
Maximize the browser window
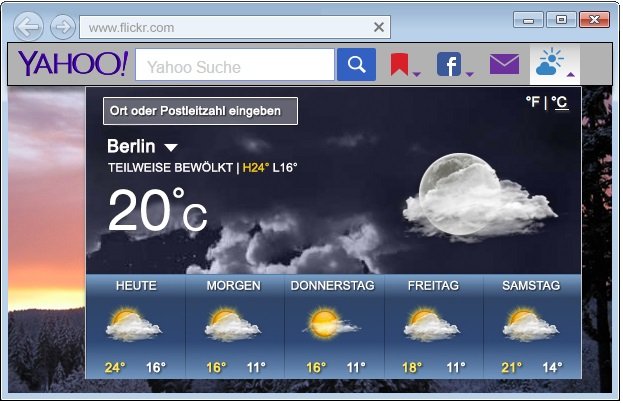561,19
